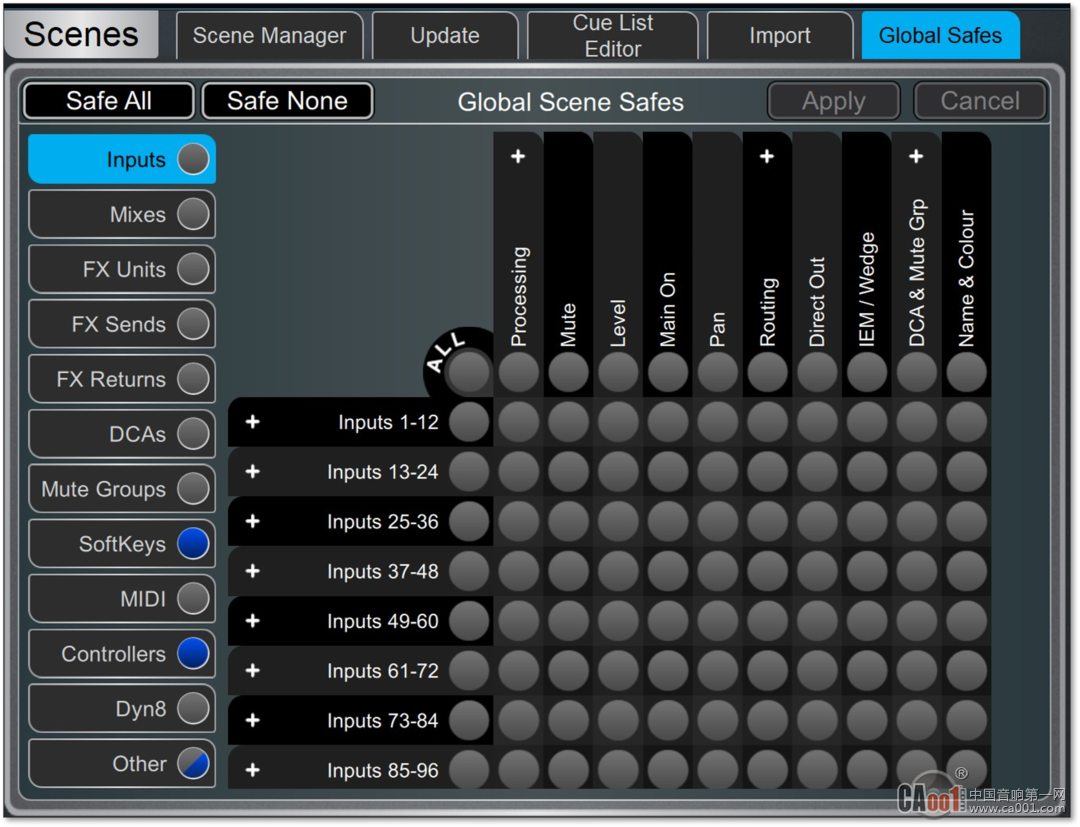Expand the Processing column with plus
This screenshot has height=827, width=1080.
click(x=518, y=157)
